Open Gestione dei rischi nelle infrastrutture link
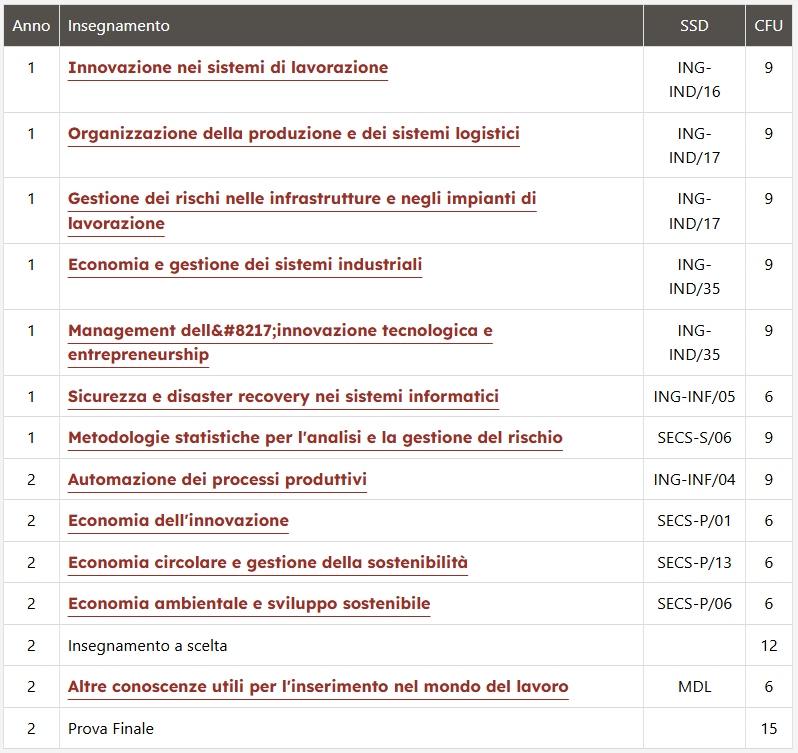The height and width of the screenshot is (753, 798). [302, 211]
